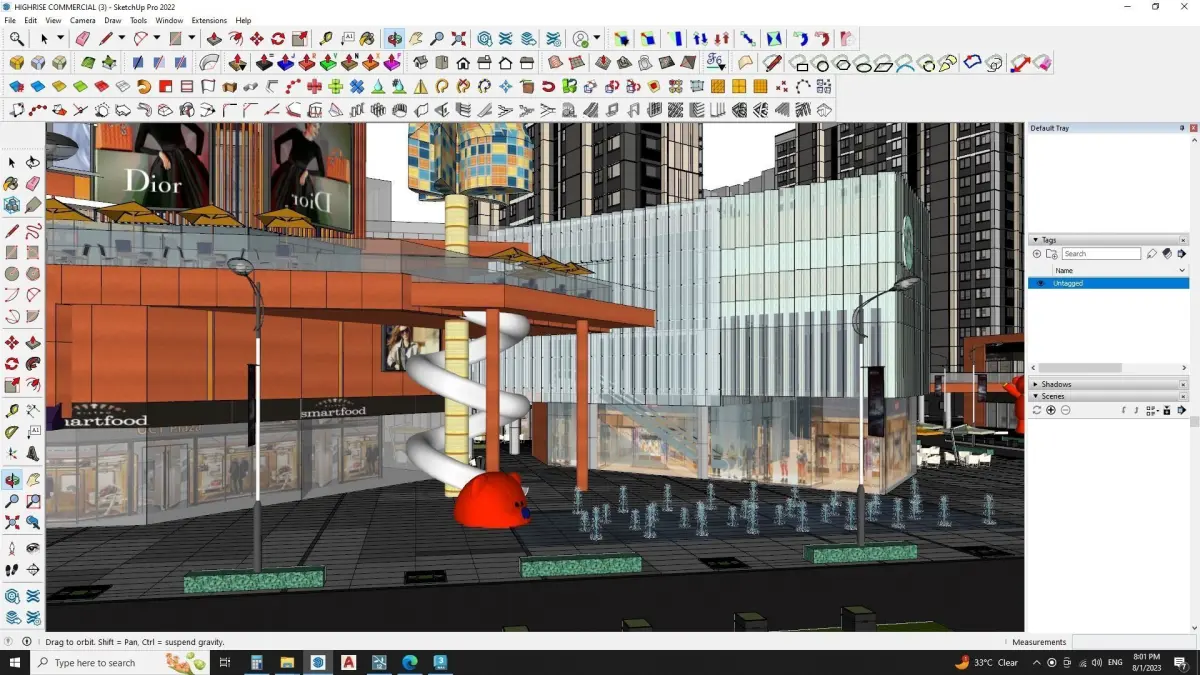This screenshot has width=1200, height=675.
Task: Choose the Tape Measure tool in top toolbar
Action: [326, 39]
